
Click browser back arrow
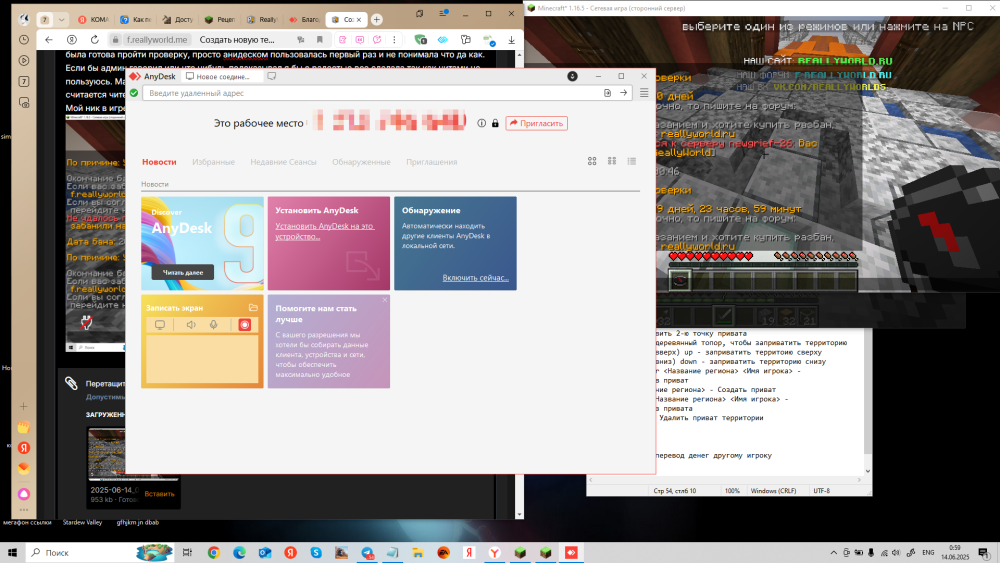49,40
